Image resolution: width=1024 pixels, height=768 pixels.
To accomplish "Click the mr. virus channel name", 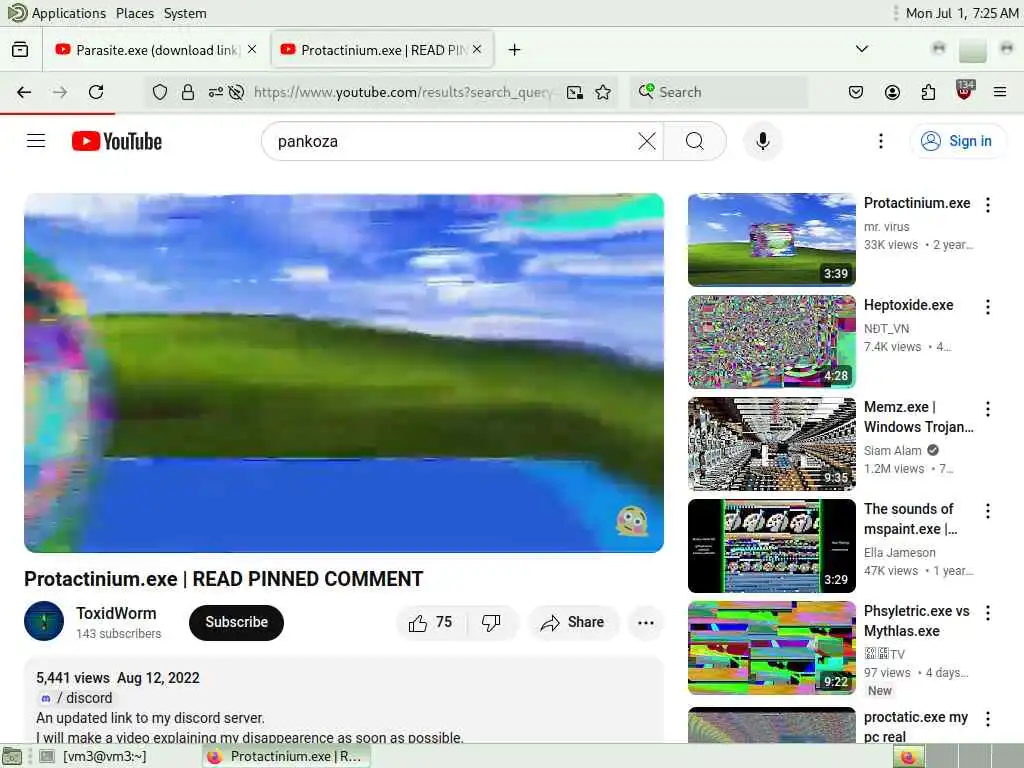I will click(886, 227).
